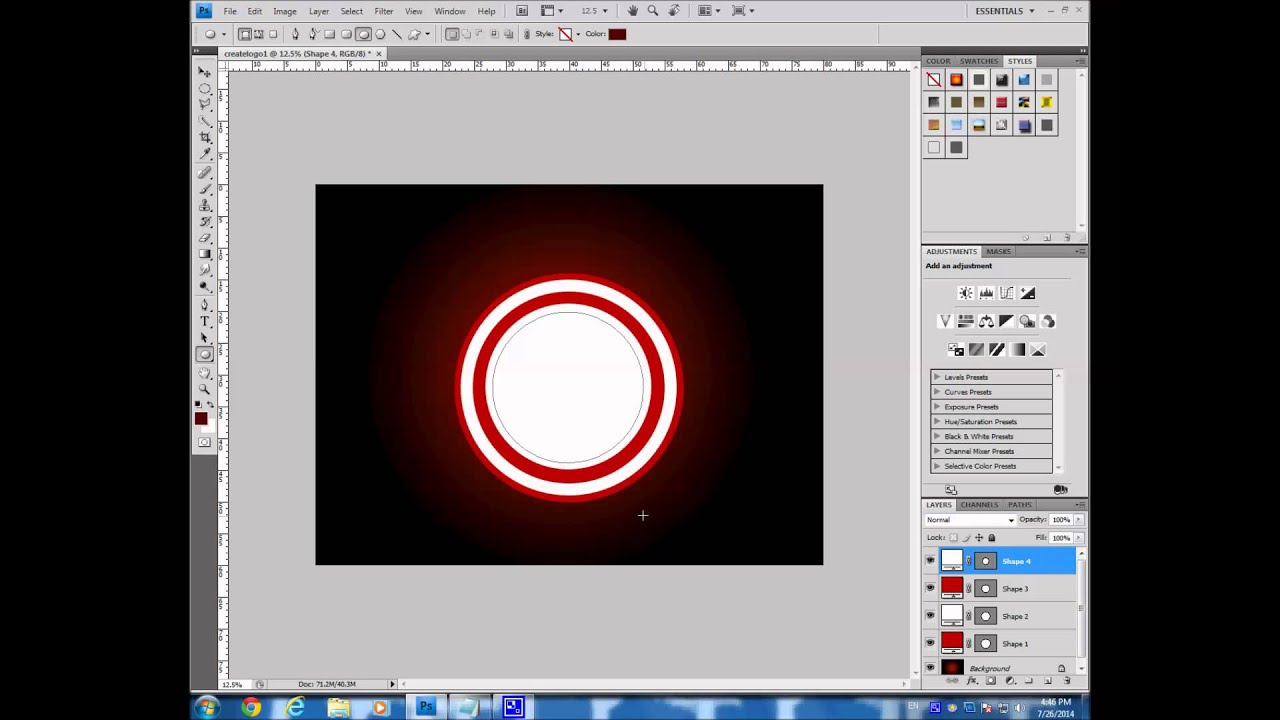Screen dimensions: 1280x720
Task: Select the Brush tool
Action: (205, 188)
